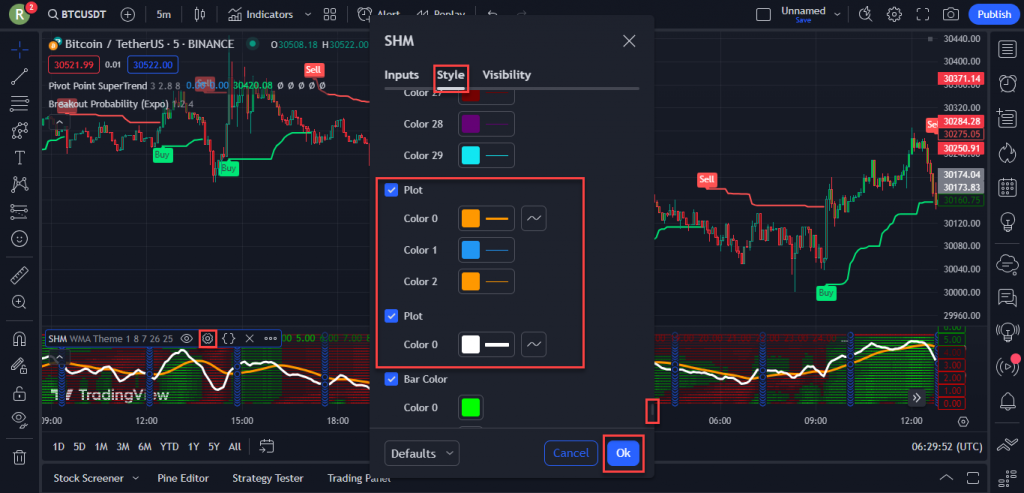Open the BTCUSDT symbol search field
The image size is (1024, 493).
pos(78,14)
